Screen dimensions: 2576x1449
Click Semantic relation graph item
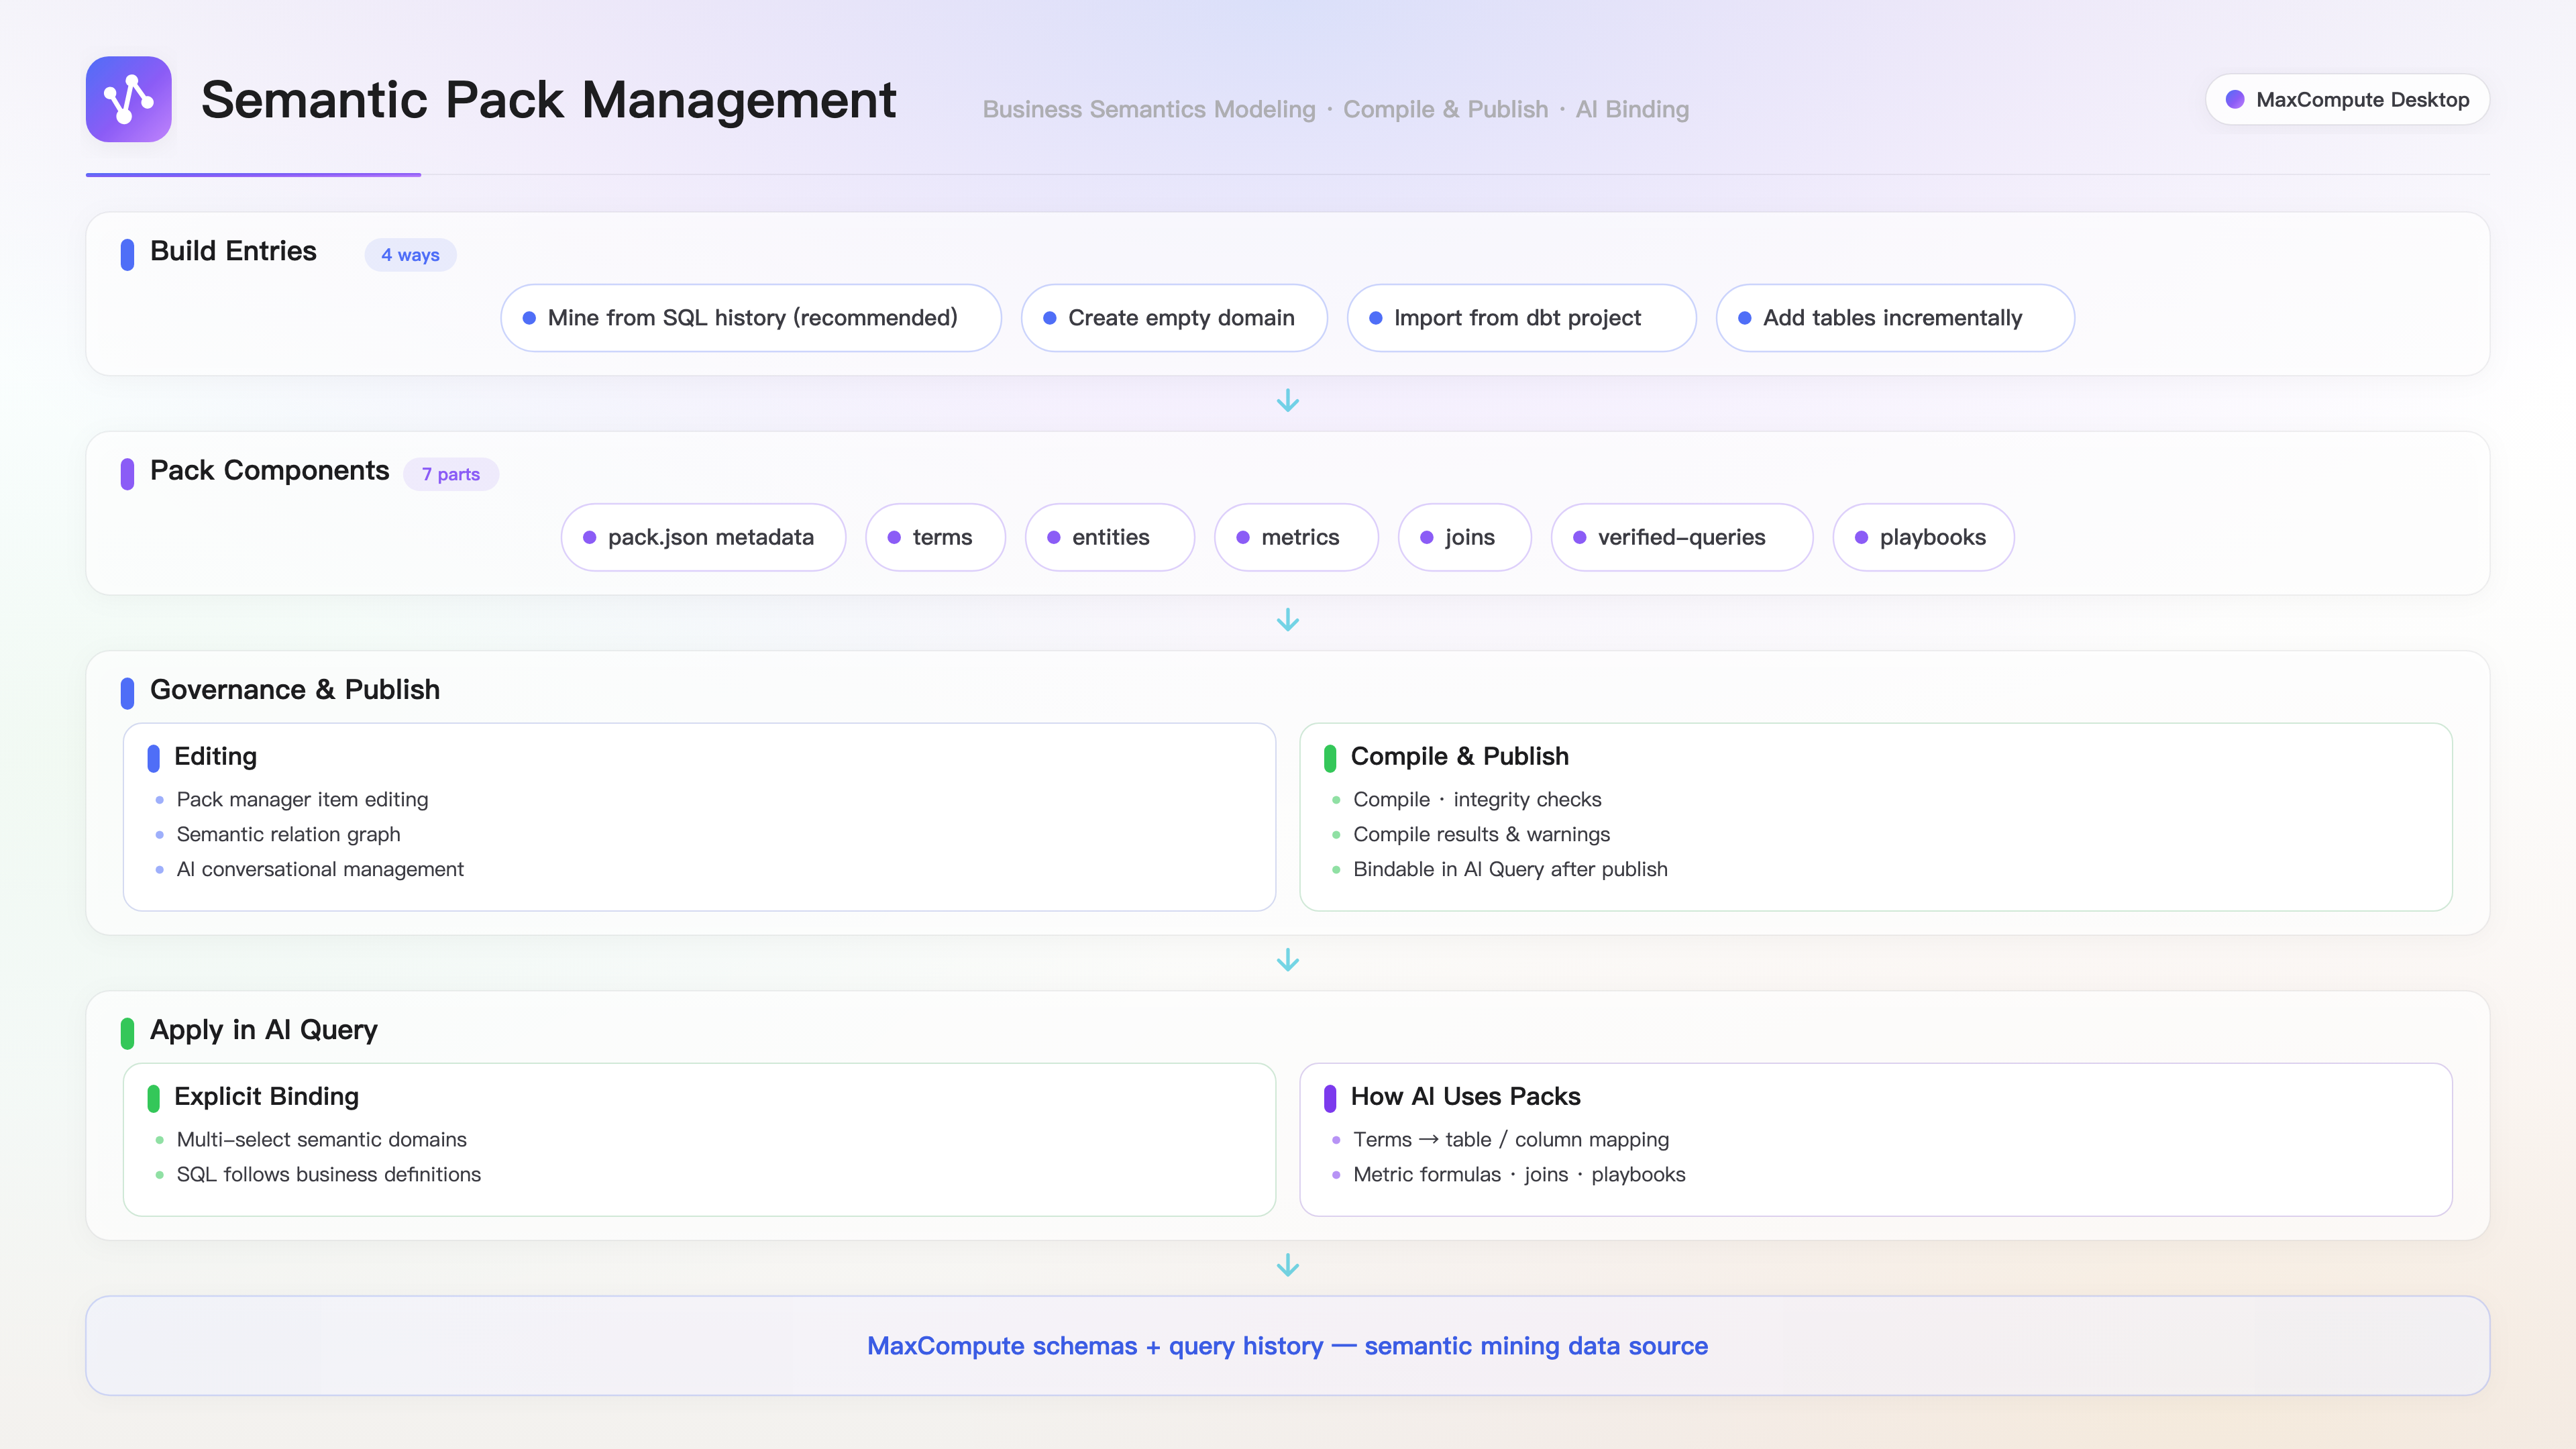(288, 834)
